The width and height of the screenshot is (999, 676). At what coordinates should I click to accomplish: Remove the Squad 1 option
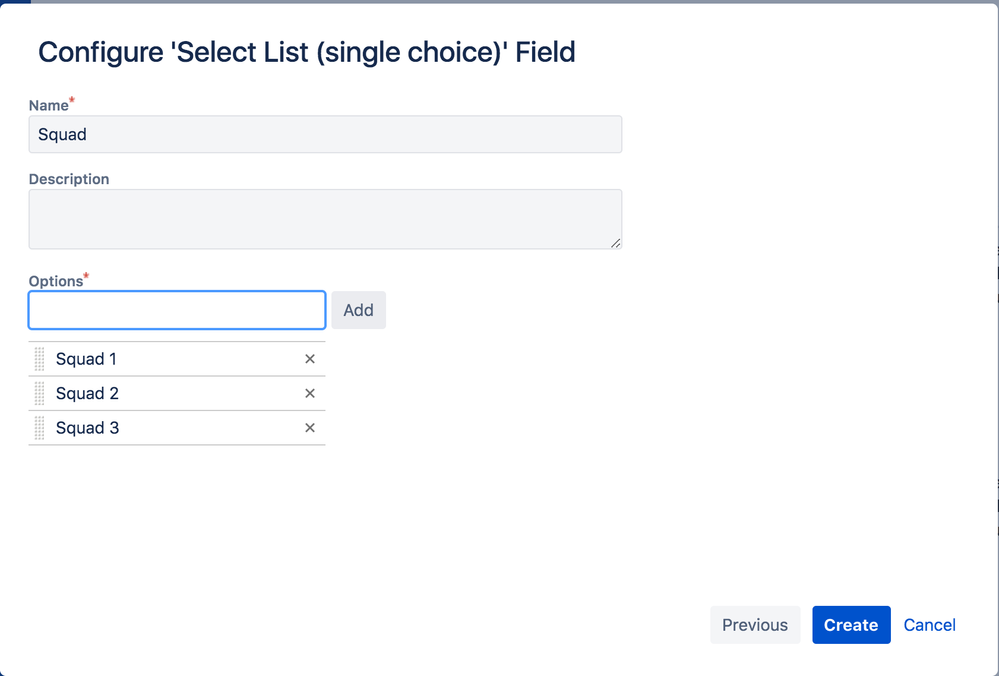point(310,359)
